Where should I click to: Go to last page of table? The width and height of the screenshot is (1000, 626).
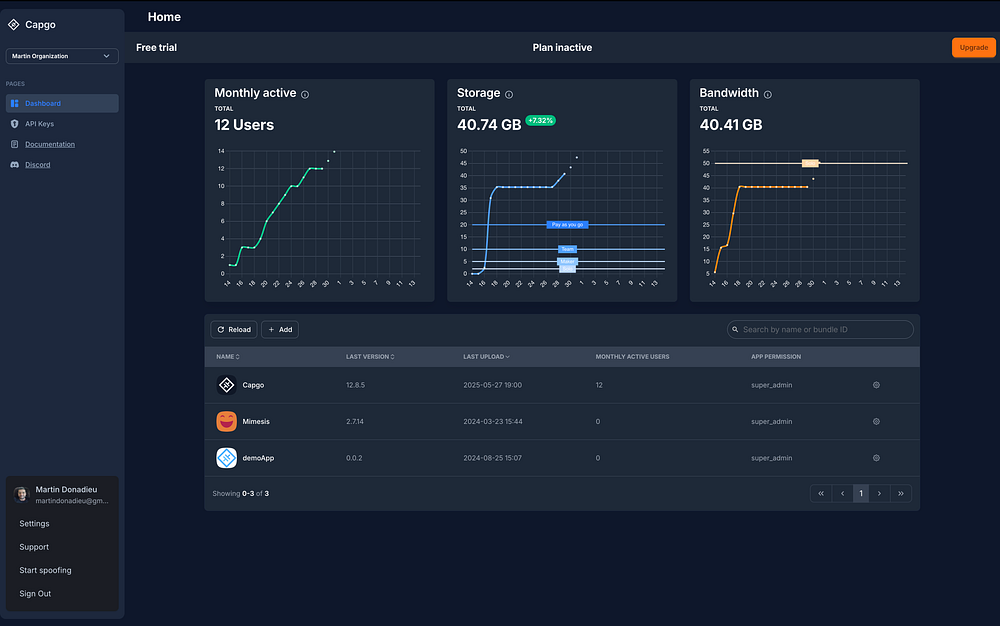[x=901, y=493]
